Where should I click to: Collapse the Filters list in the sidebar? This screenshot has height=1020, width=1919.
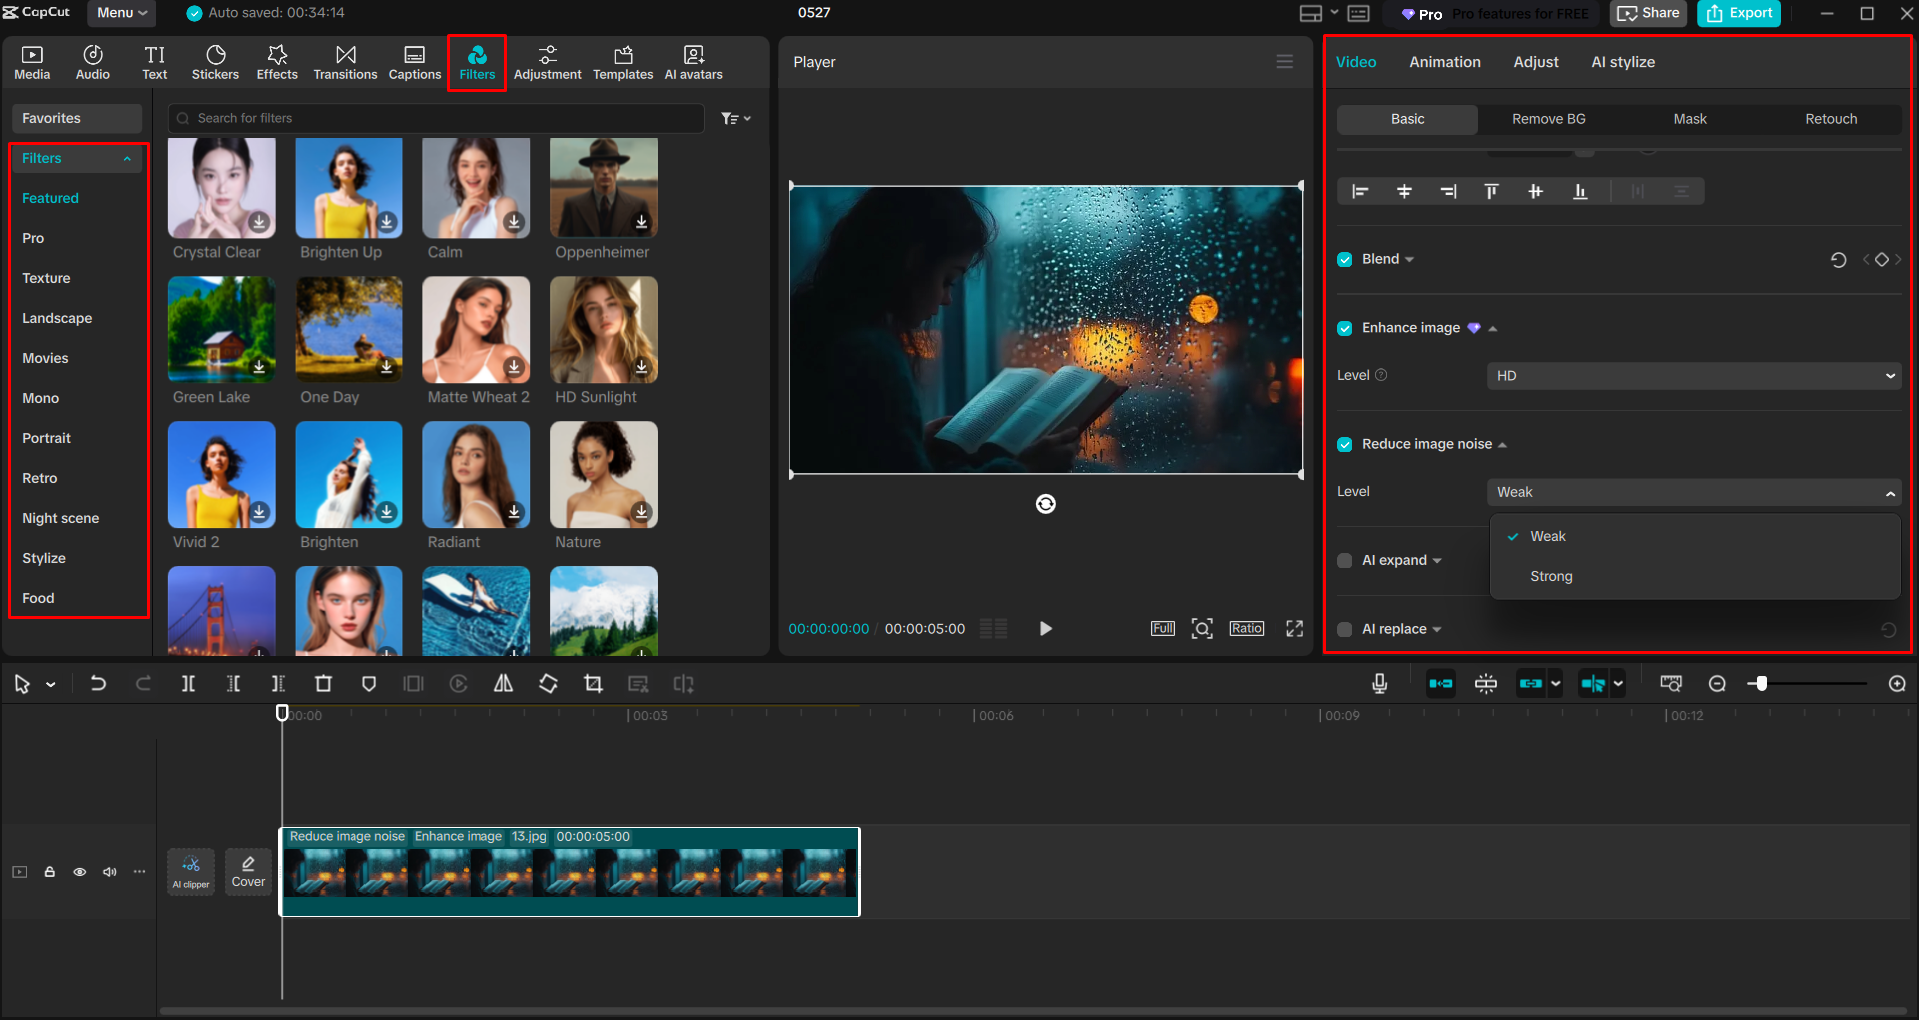(126, 158)
